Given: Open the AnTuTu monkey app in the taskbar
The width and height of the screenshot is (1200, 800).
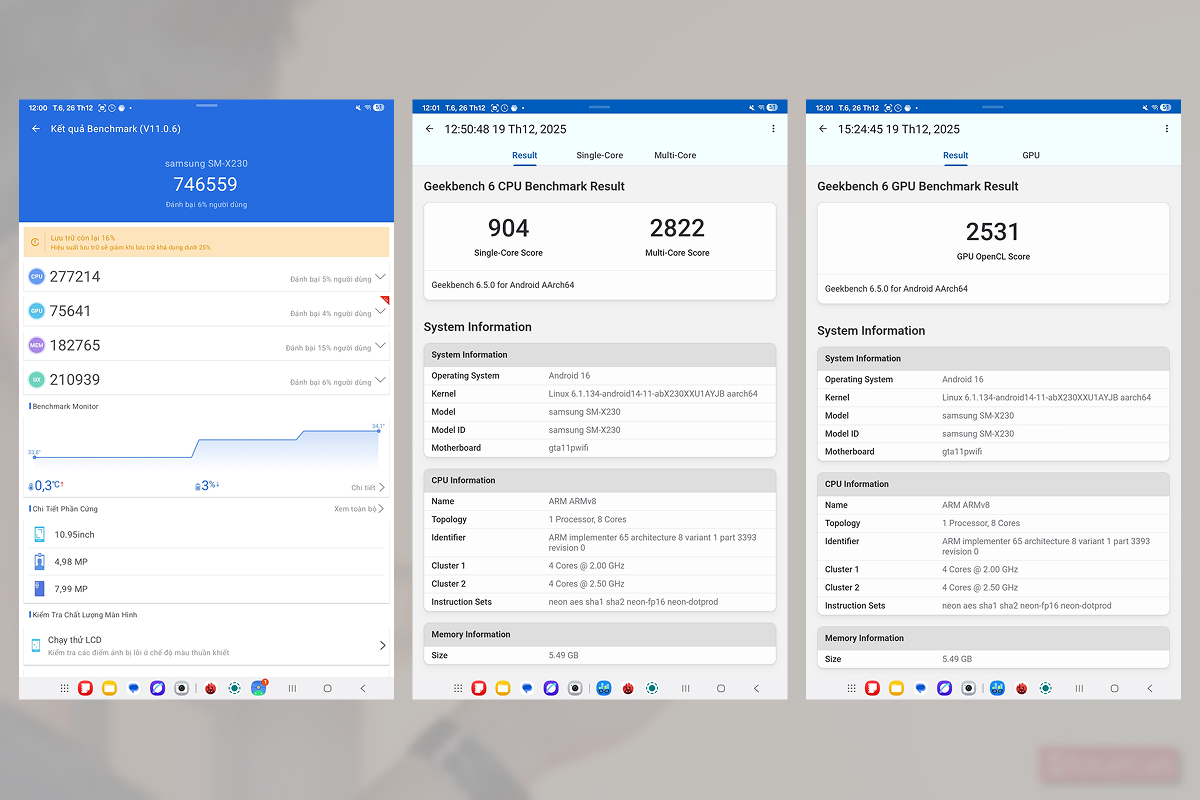Looking at the screenshot, I should (211, 688).
